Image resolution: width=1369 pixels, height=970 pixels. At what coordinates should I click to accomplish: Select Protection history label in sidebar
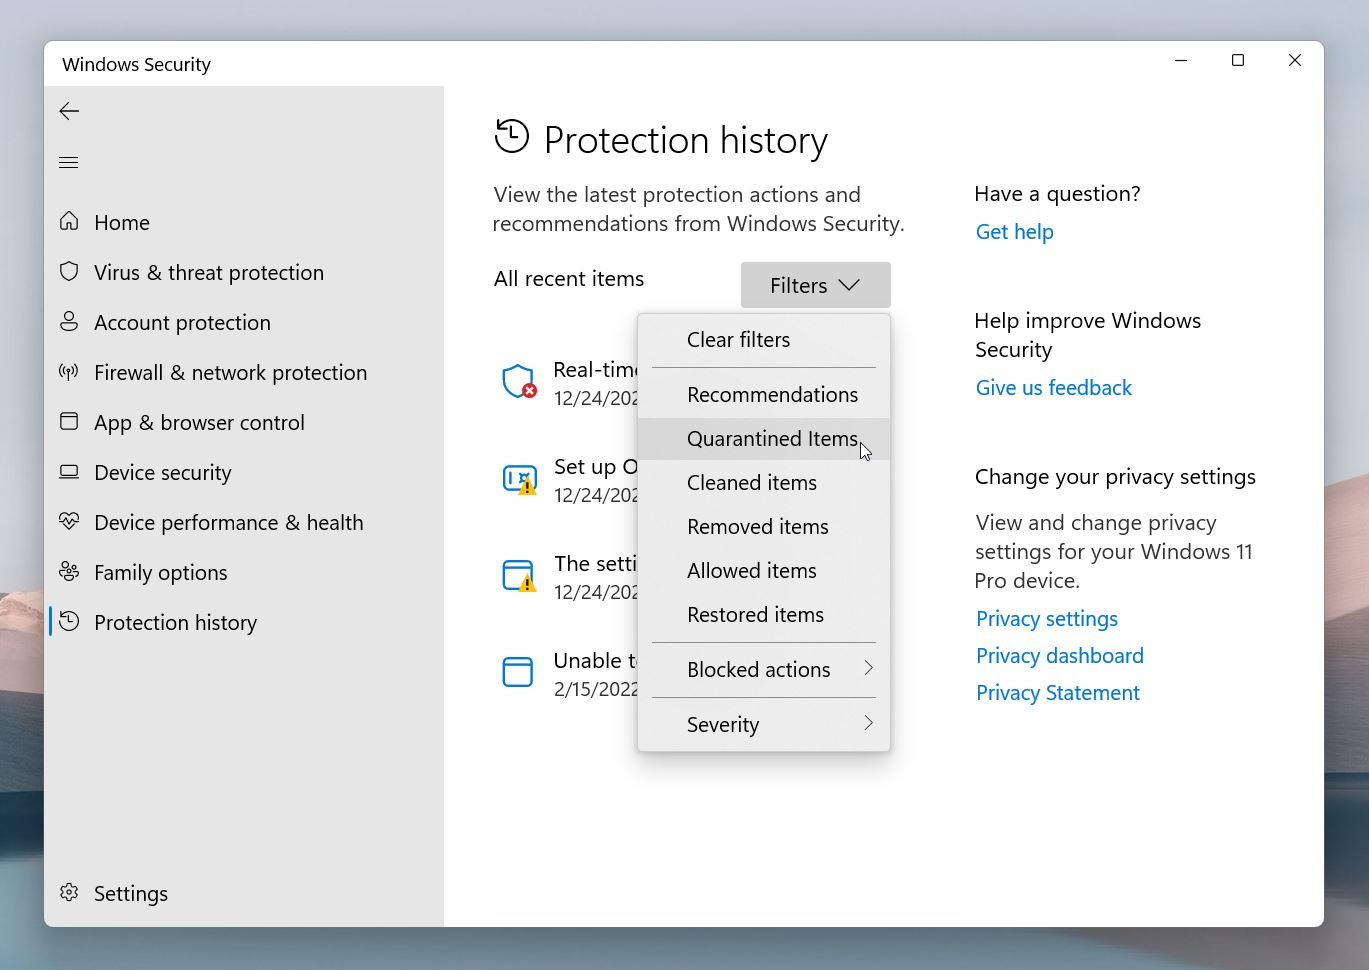[175, 622]
